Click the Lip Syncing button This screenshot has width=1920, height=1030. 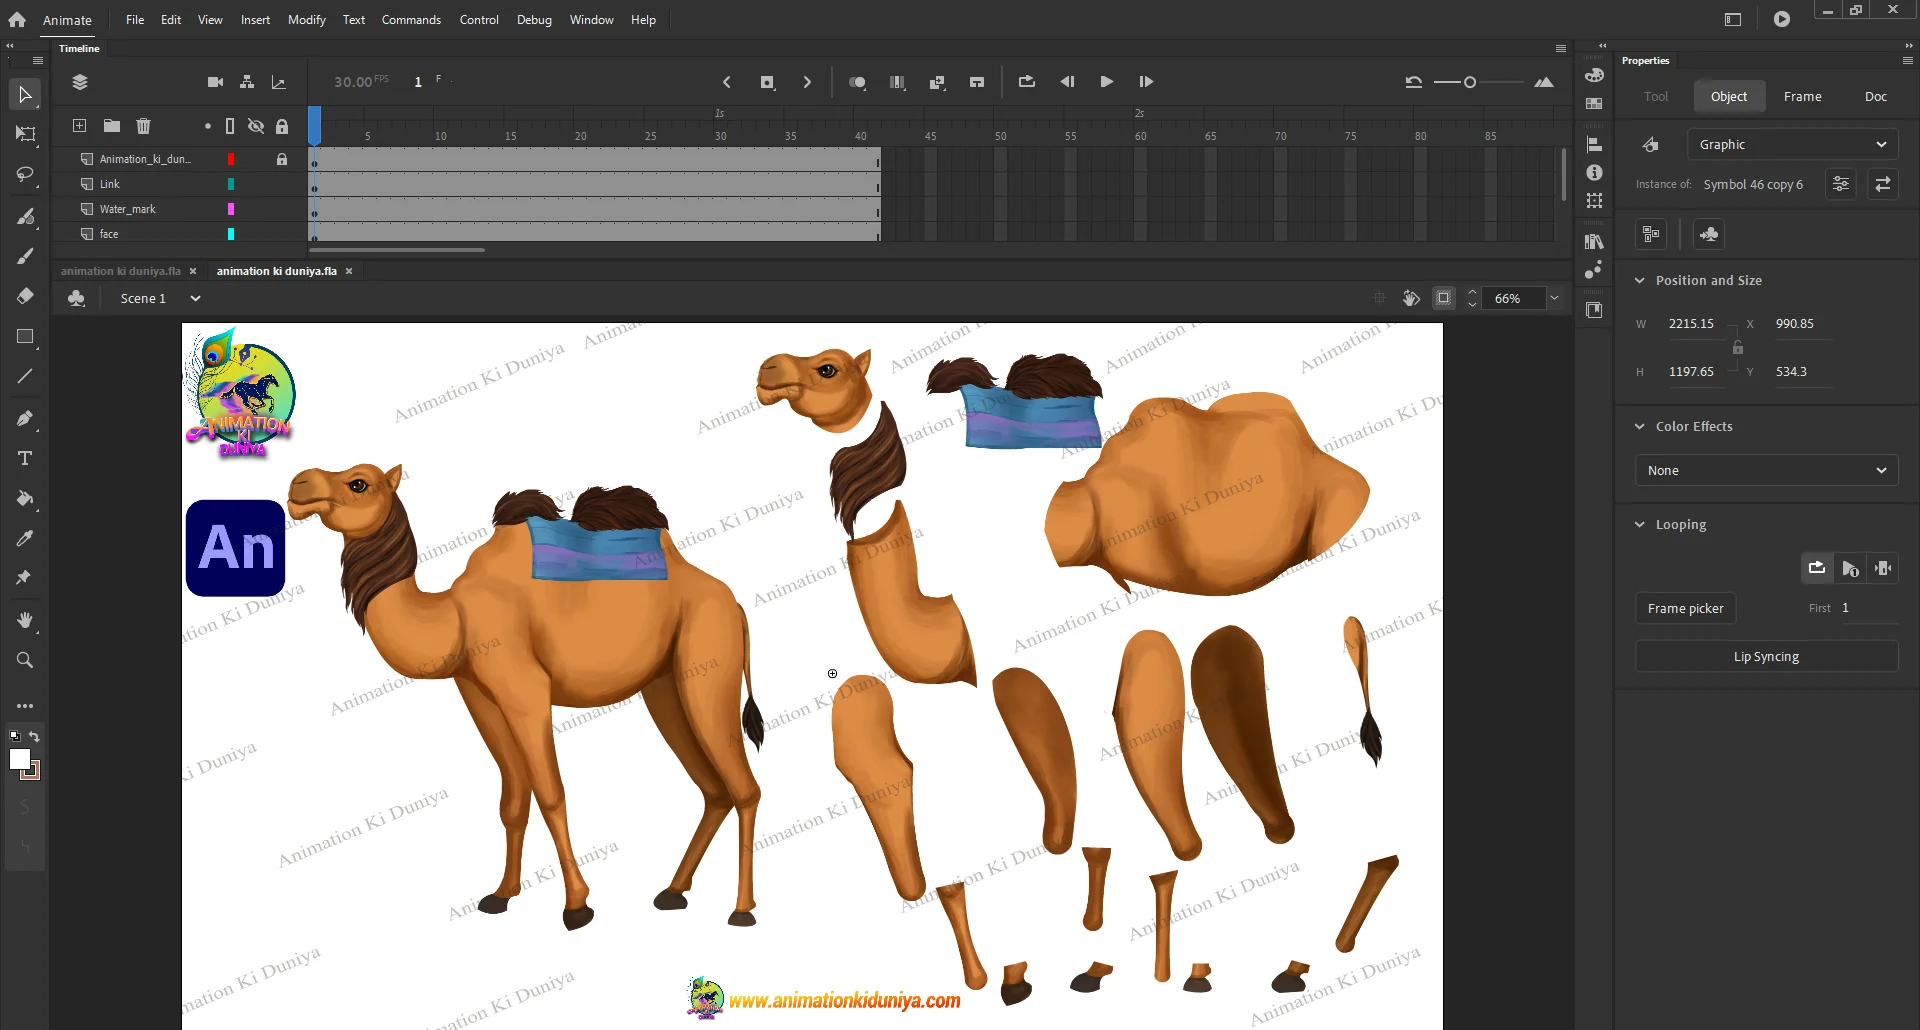pyautogui.click(x=1766, y=656)
